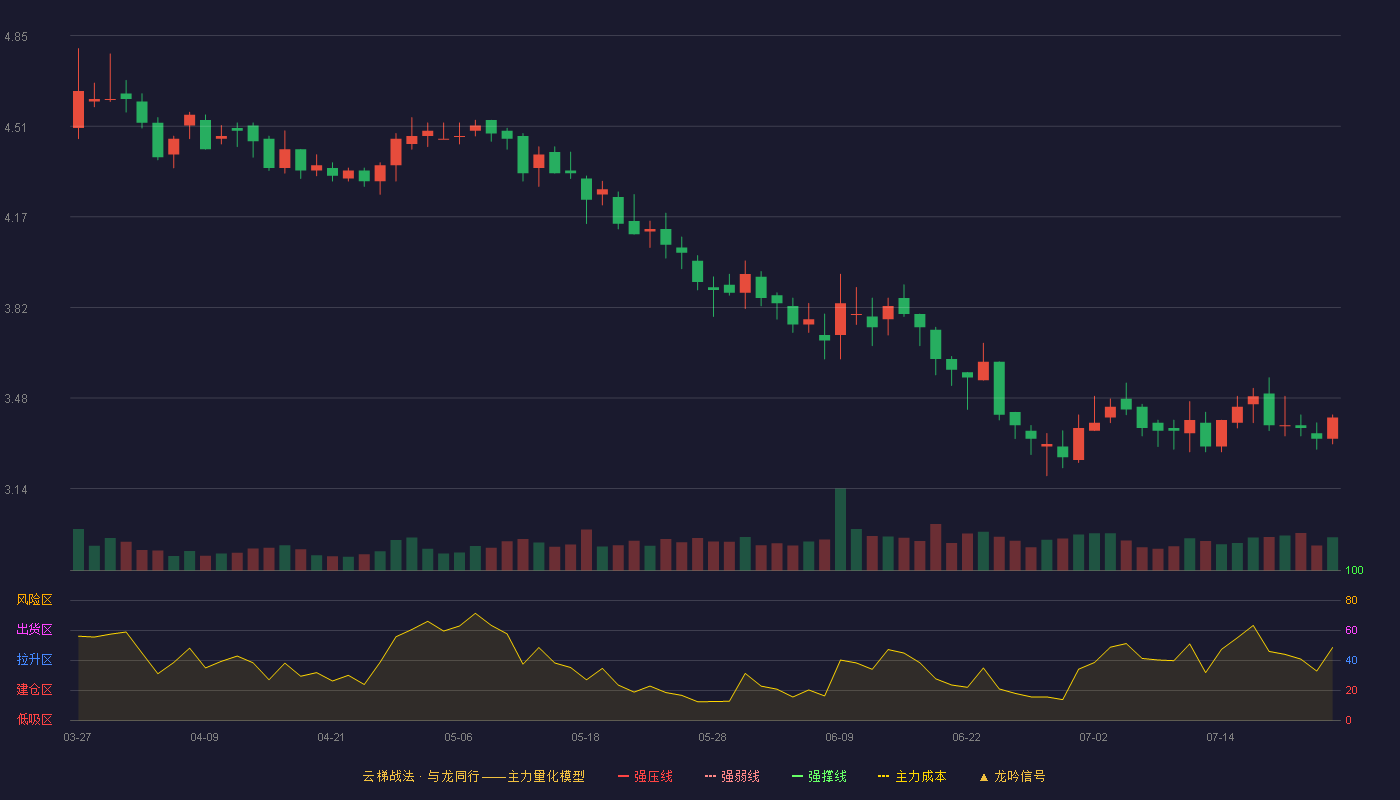
Task: Toggle the 强压线 legend item
Action: [x=645, y=776]
